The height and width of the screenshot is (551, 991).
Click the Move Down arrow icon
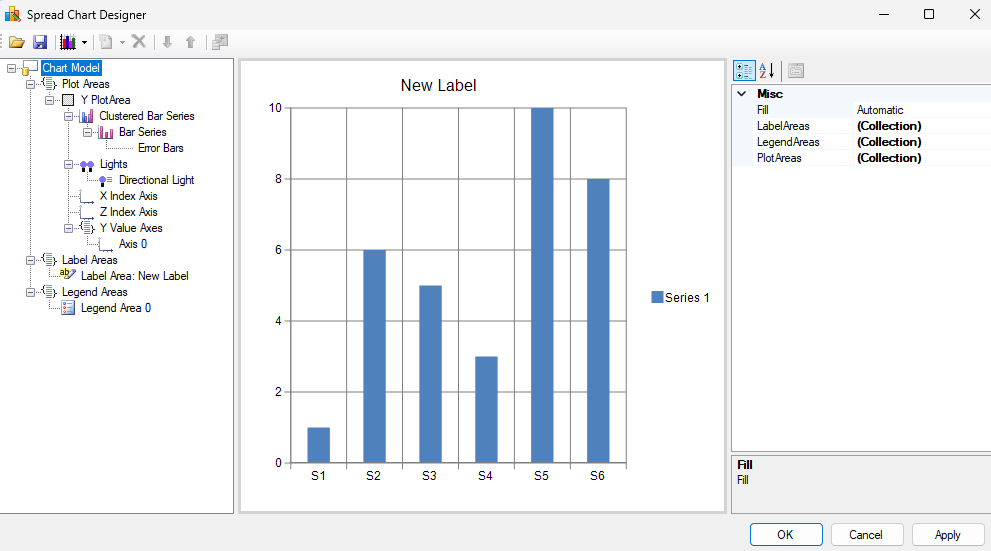pyautogui.click(x=167, y=42)
